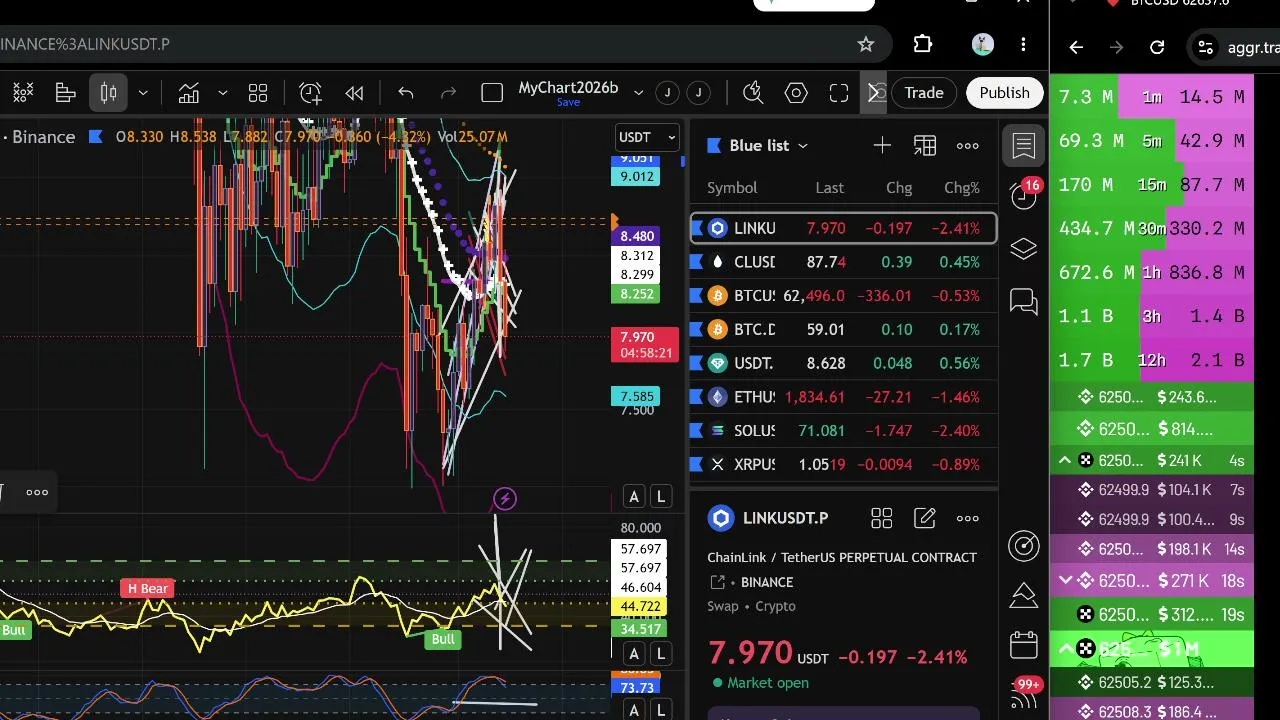Create an alert with the clock-plus icon
This screenshot has width=1280, height=720.
point(311,93)
